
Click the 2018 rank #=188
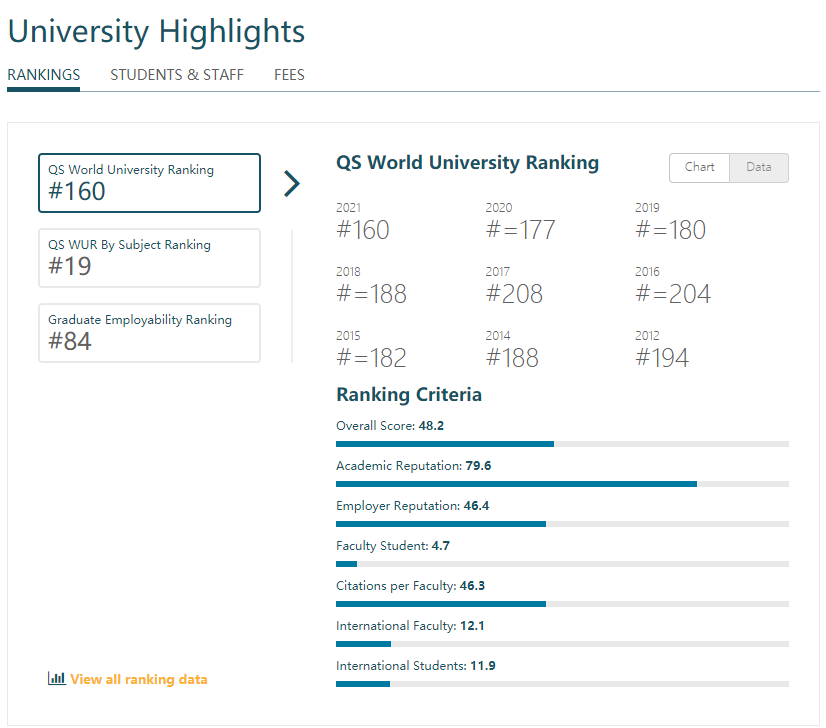tap(371, 294)
